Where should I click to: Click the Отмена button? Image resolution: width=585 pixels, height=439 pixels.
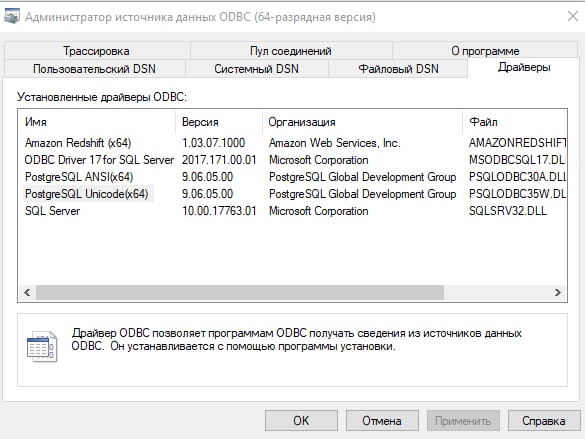382,421
